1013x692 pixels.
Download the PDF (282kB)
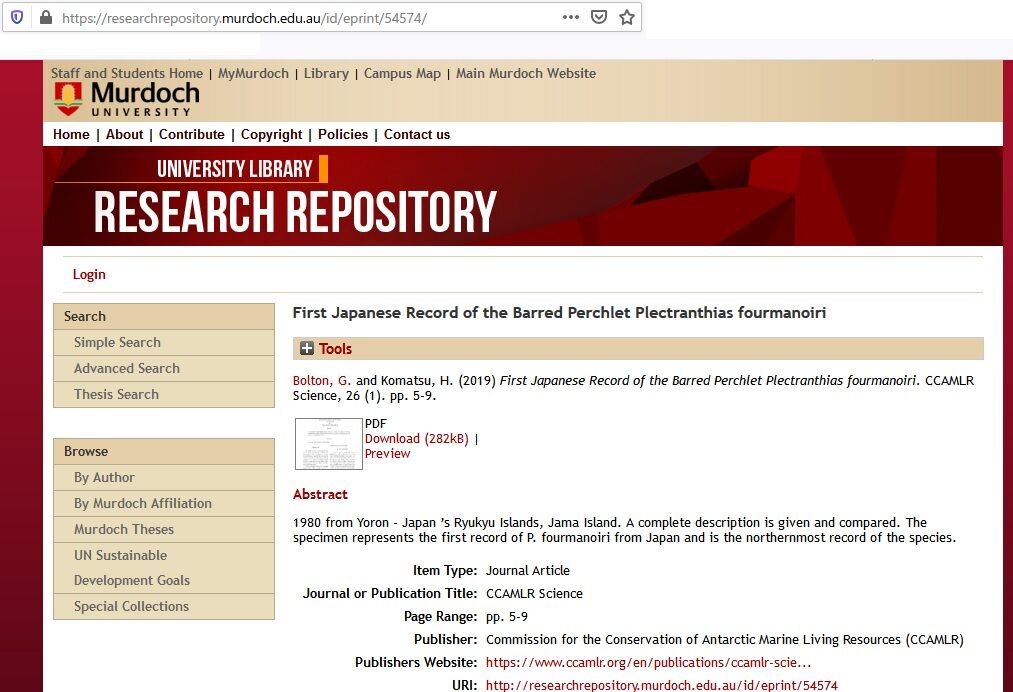[417, 439]
